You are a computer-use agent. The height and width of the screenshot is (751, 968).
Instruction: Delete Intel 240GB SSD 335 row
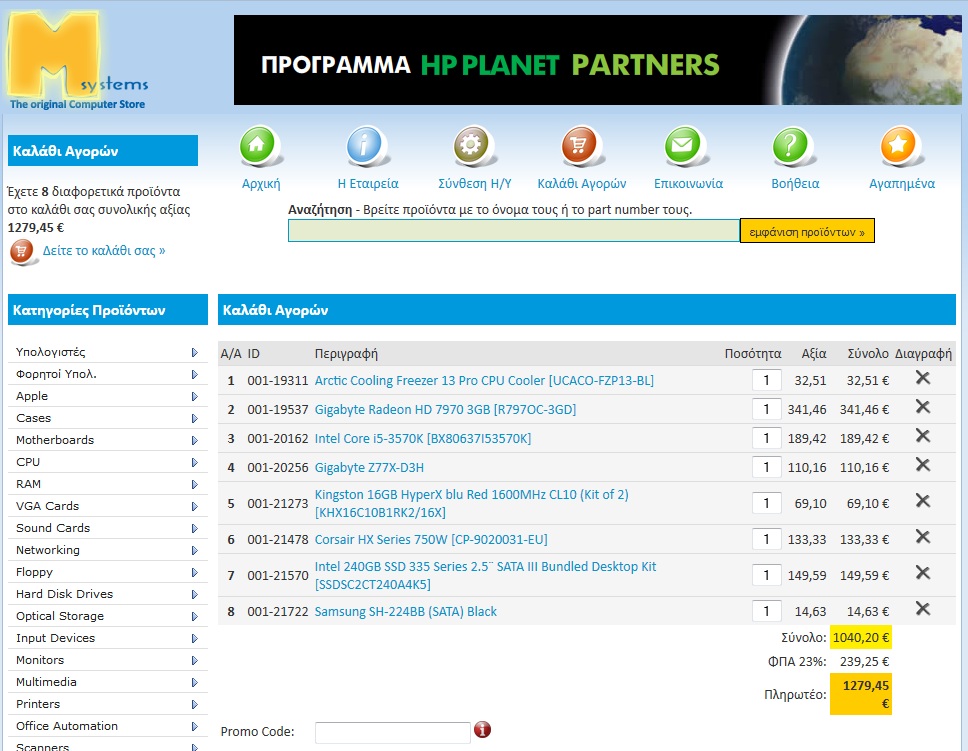pyautogui.click(x=922, y=573)
